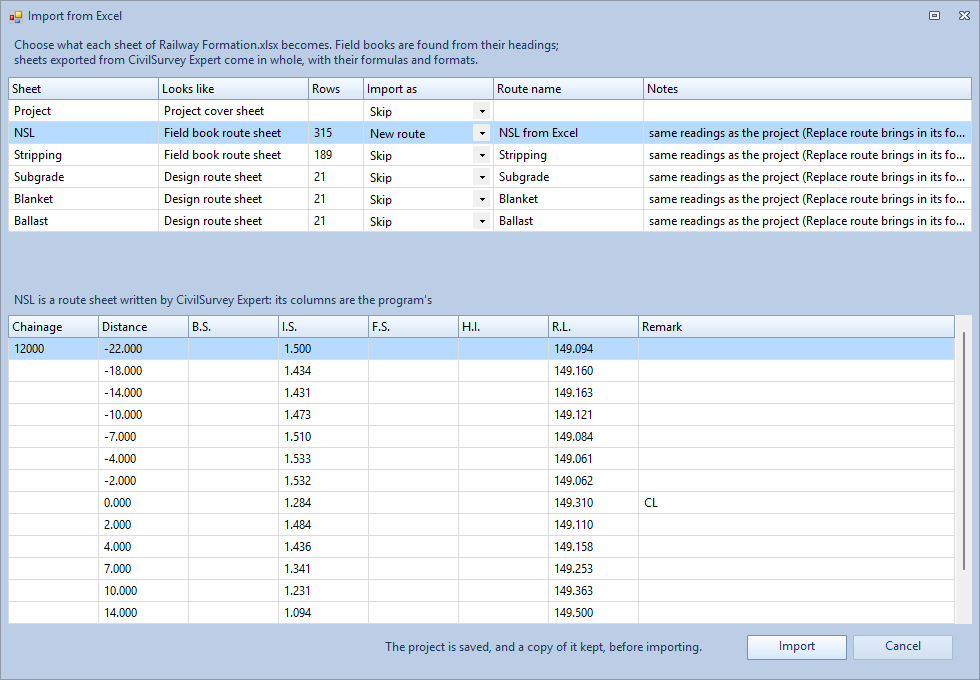This screenshot has width=980, height=680.
Task: Click the Import as column header
Action: pyautogui.click(x=428, y=89)
